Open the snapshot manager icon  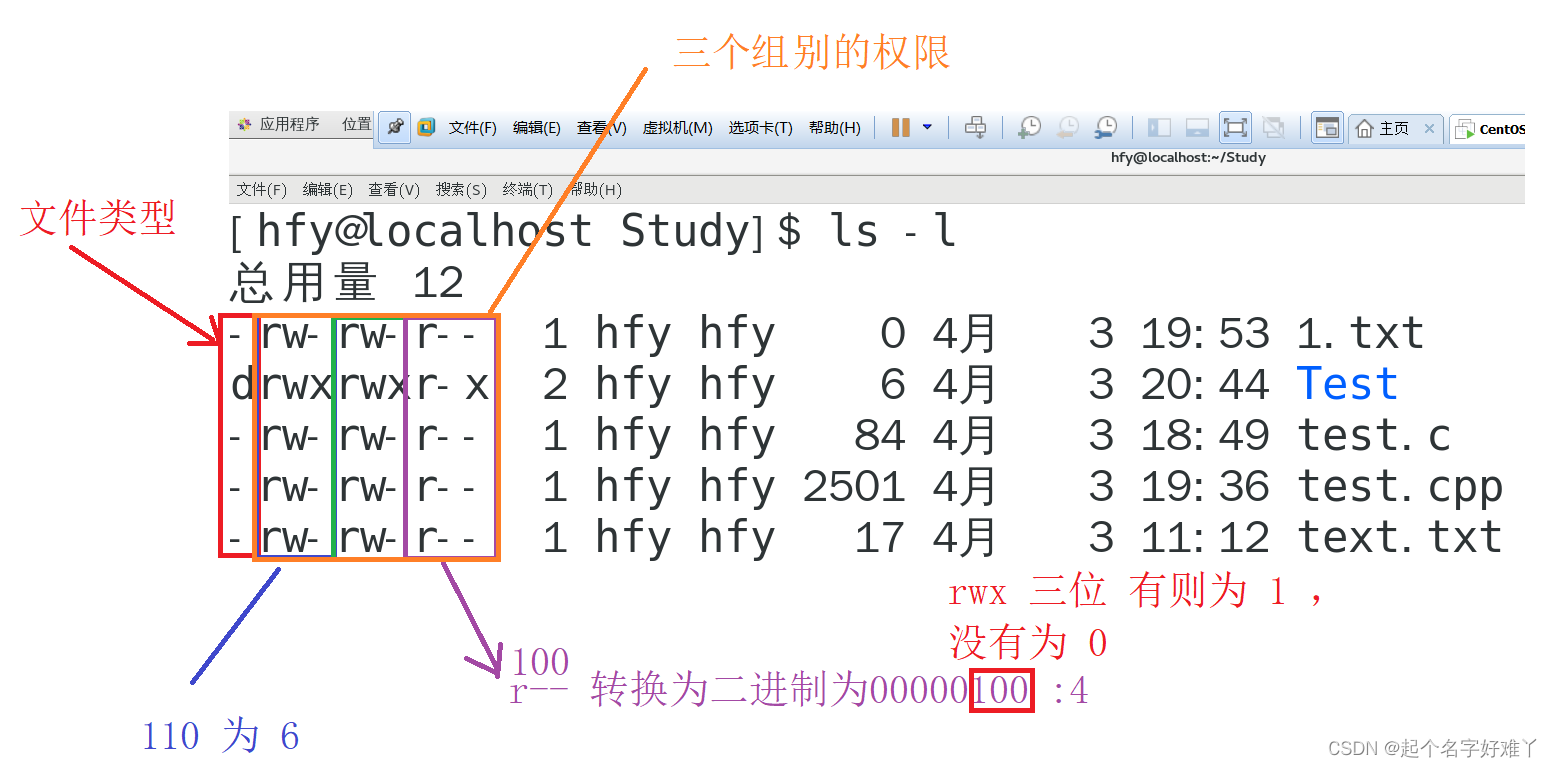coord(1106,128)
